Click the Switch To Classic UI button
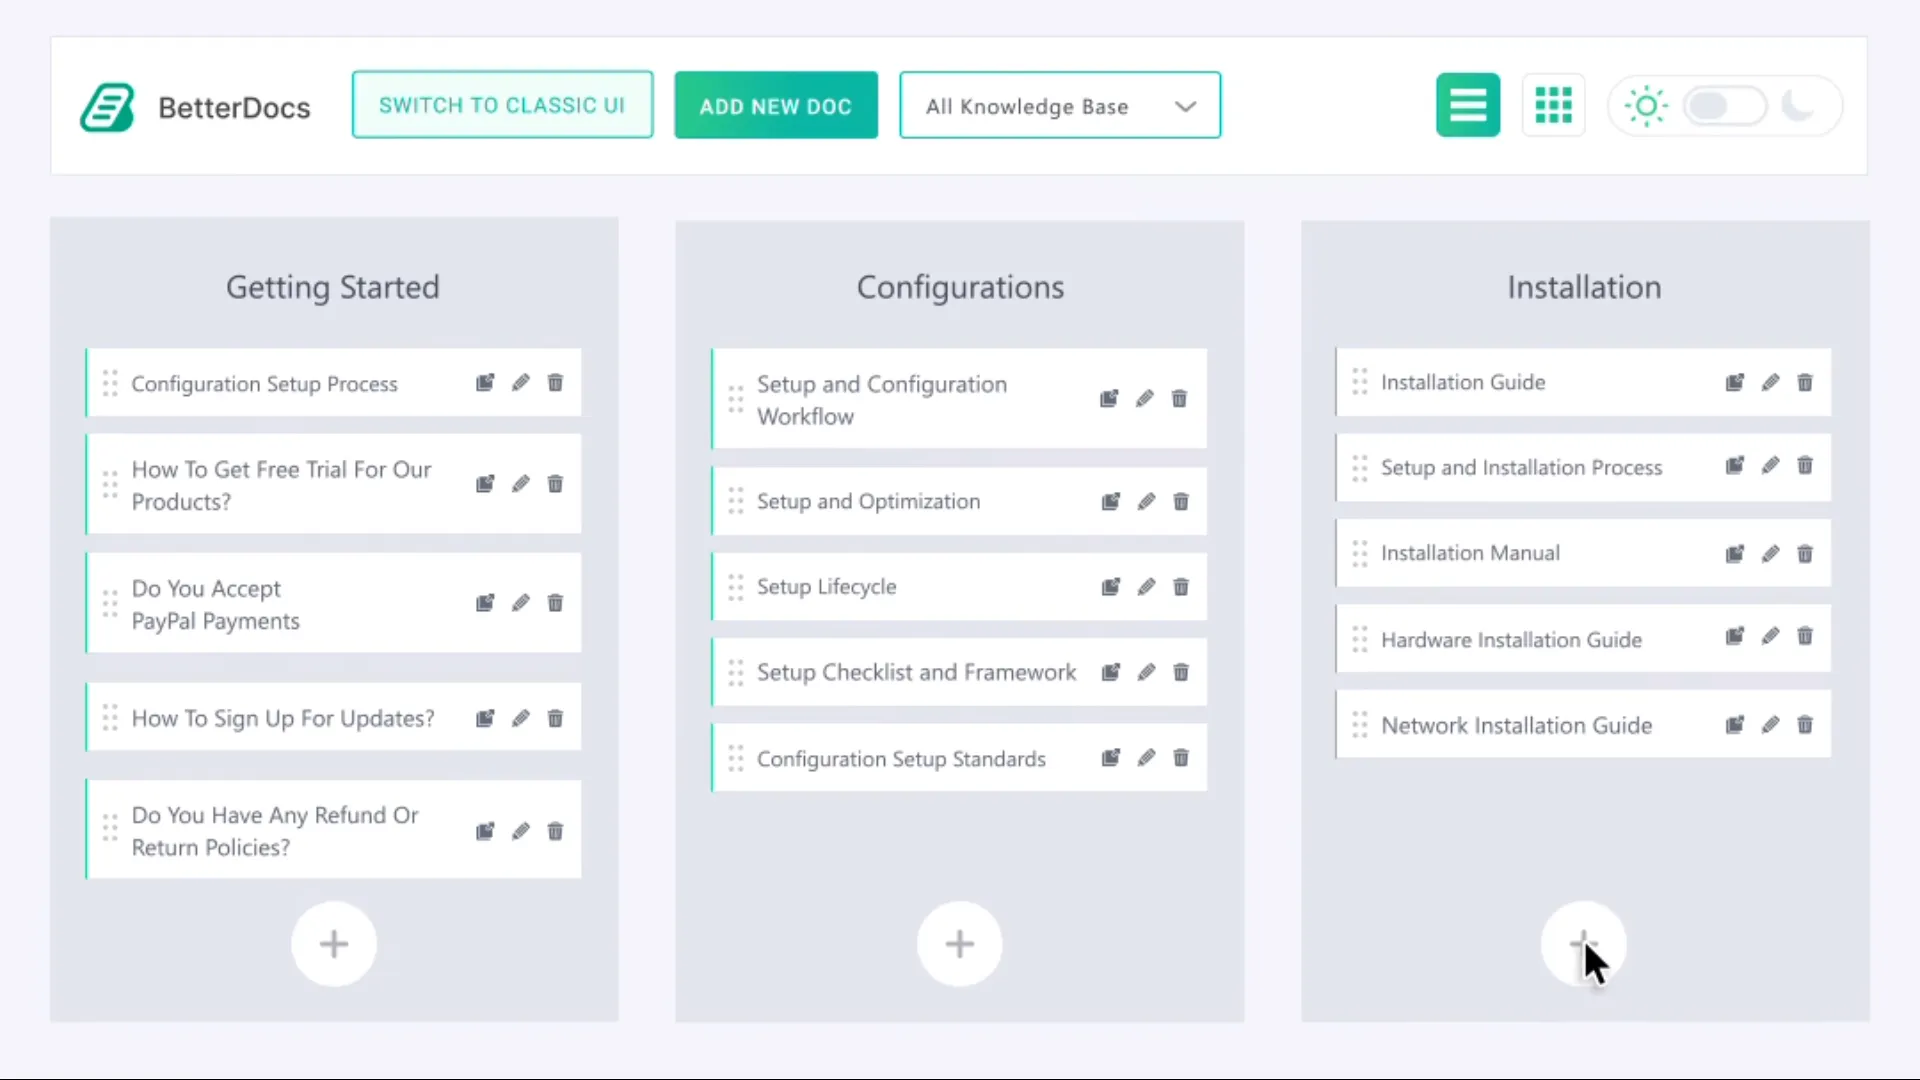1920x1080 pixels. click(502, 104)
